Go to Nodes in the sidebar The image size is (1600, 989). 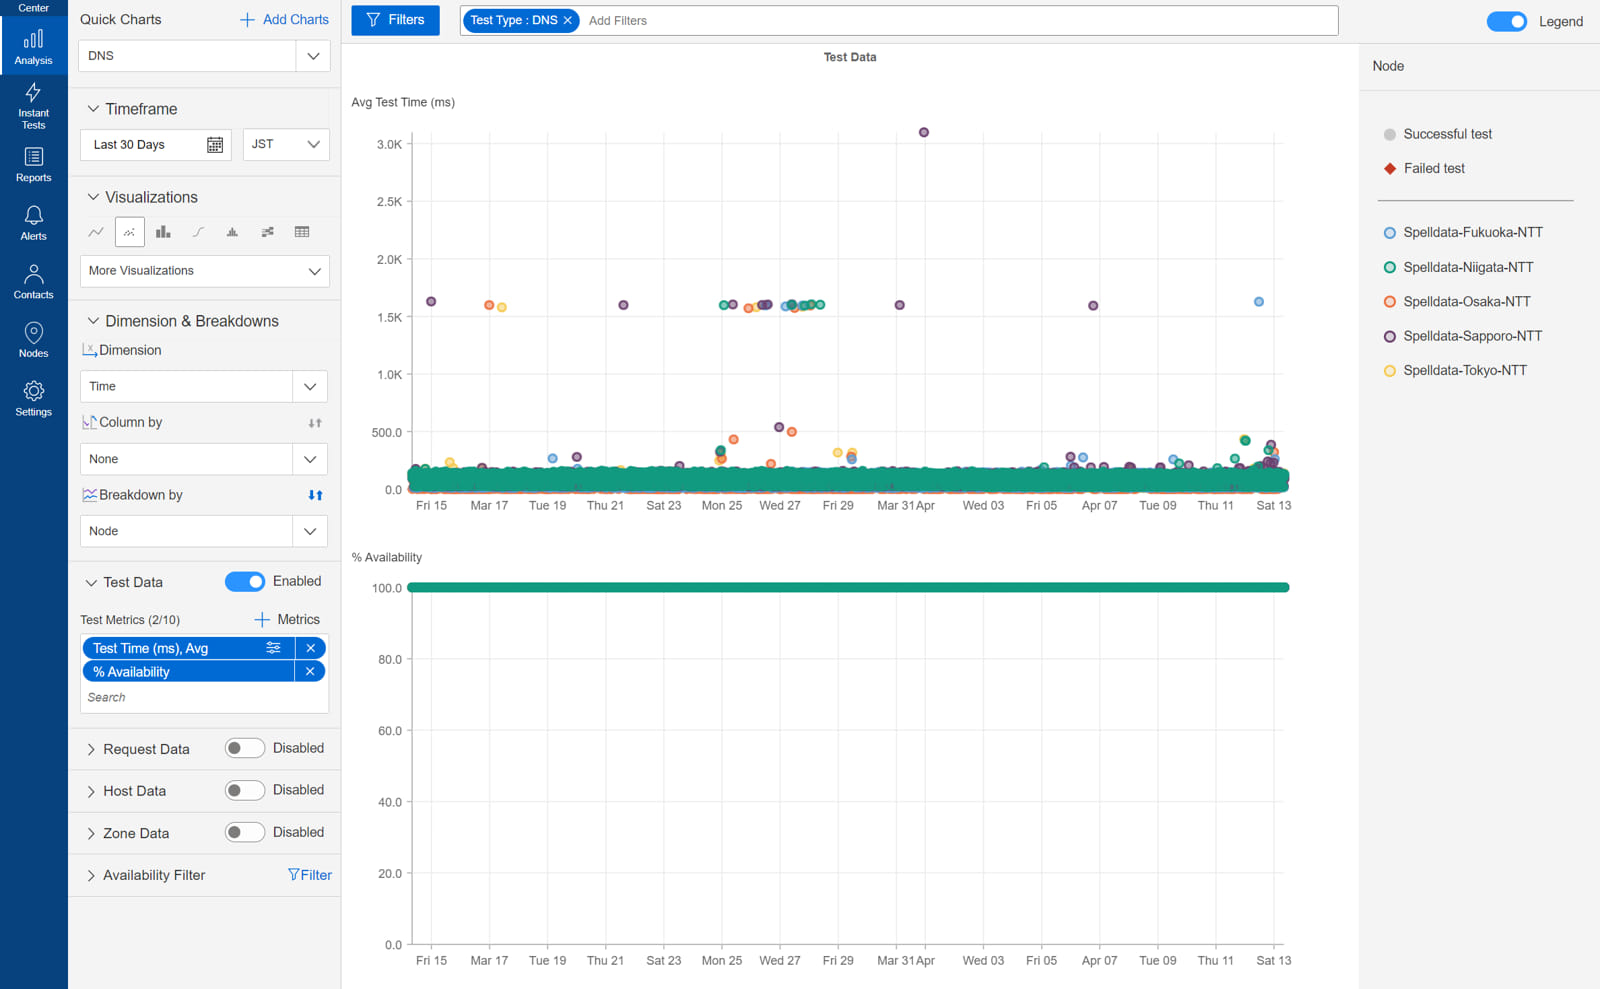[33, 340]
